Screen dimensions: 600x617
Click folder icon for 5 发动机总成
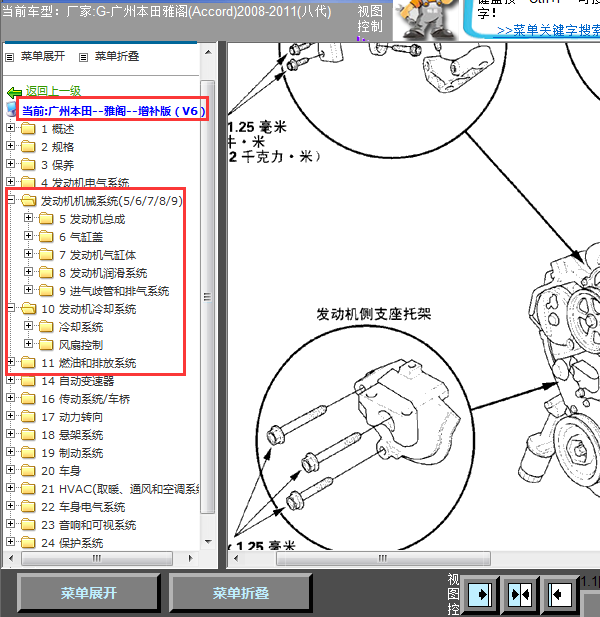(46, 219)
